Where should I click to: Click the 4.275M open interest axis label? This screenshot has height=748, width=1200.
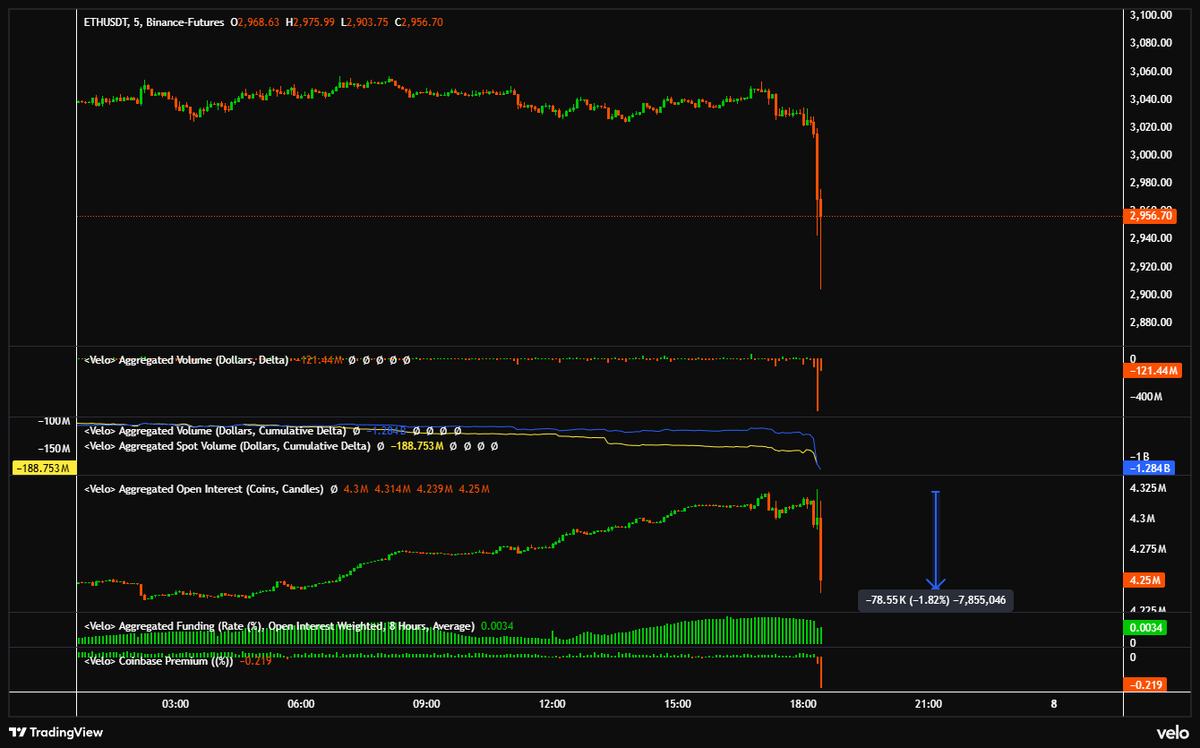(1146, 549)
